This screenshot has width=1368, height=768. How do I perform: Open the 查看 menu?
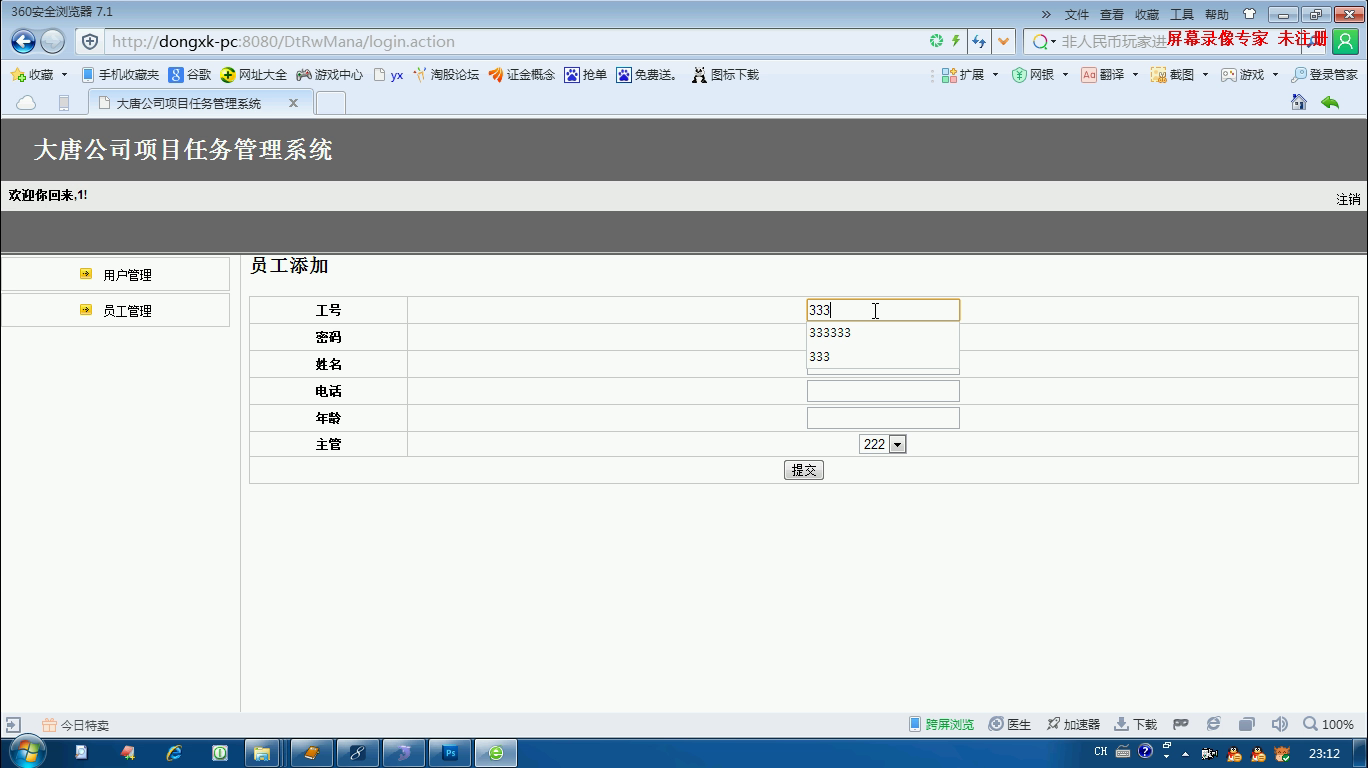[1112, 14]
